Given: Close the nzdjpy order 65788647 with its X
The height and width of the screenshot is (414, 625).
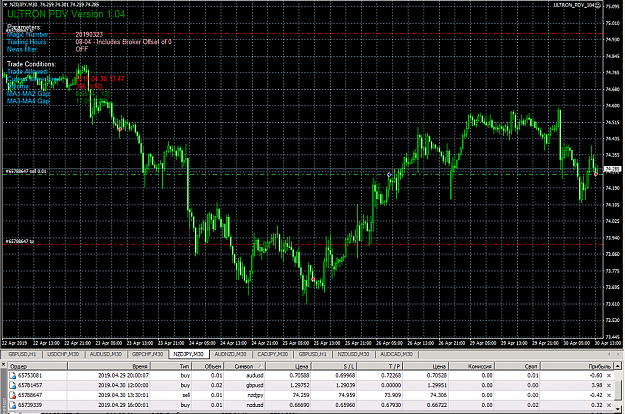Looking at the screenshot, I should [609, 395].
